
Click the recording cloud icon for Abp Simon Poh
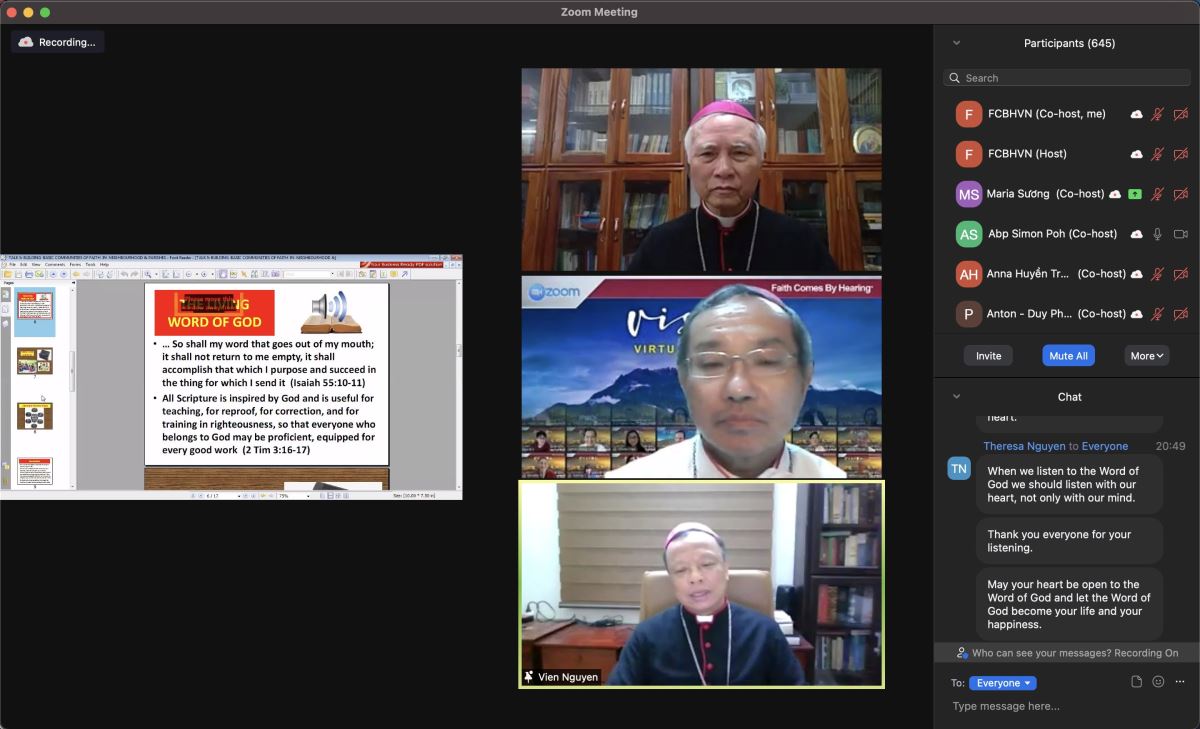[x=1137, y=234]
